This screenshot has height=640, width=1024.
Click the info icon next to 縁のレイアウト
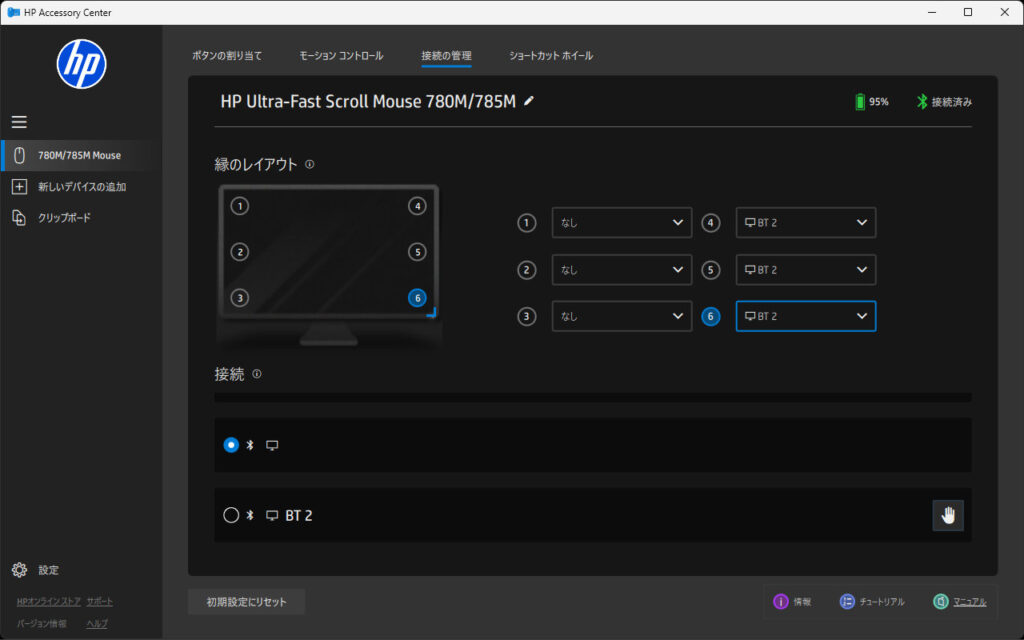tap(310, 164)
